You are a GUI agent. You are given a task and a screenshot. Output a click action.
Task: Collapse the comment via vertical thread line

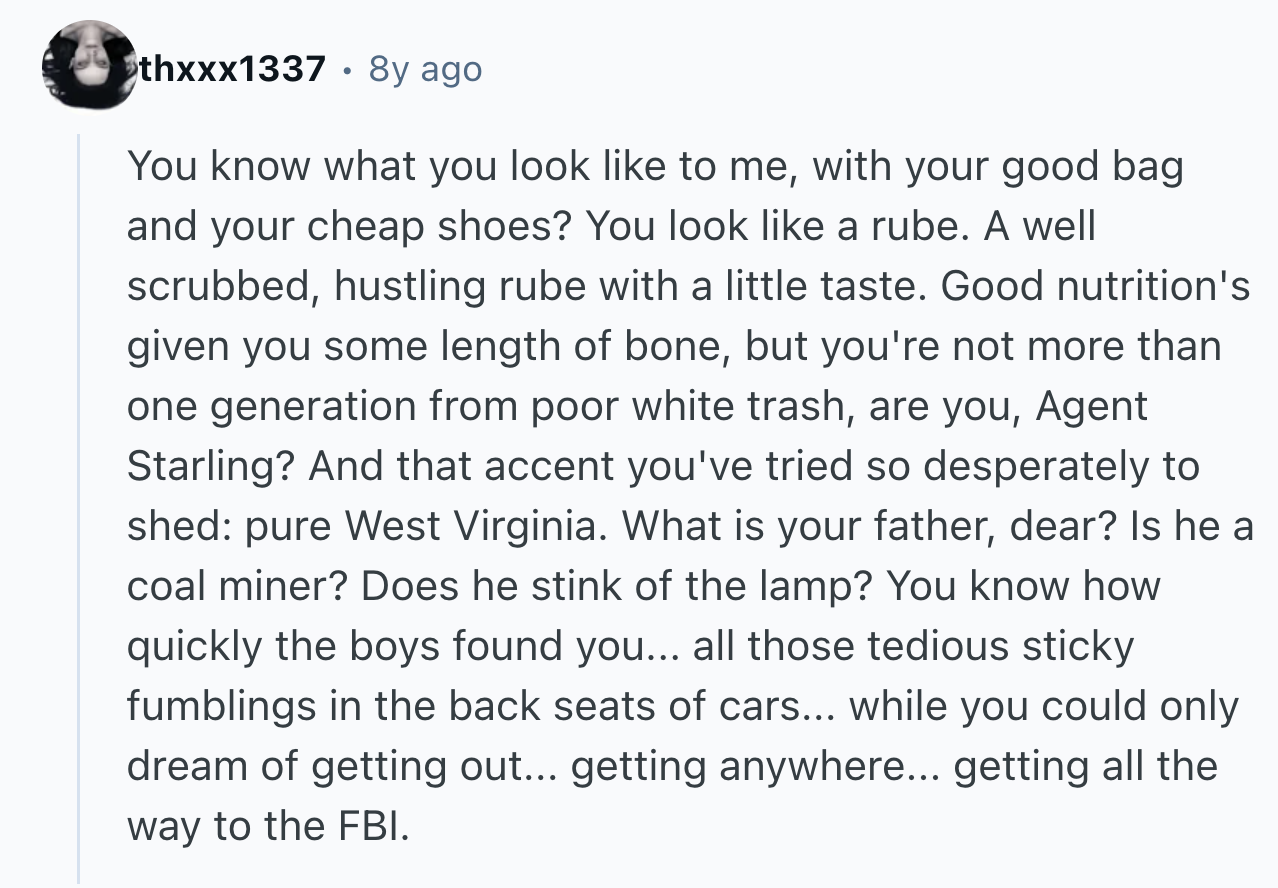tap(81, 510)
